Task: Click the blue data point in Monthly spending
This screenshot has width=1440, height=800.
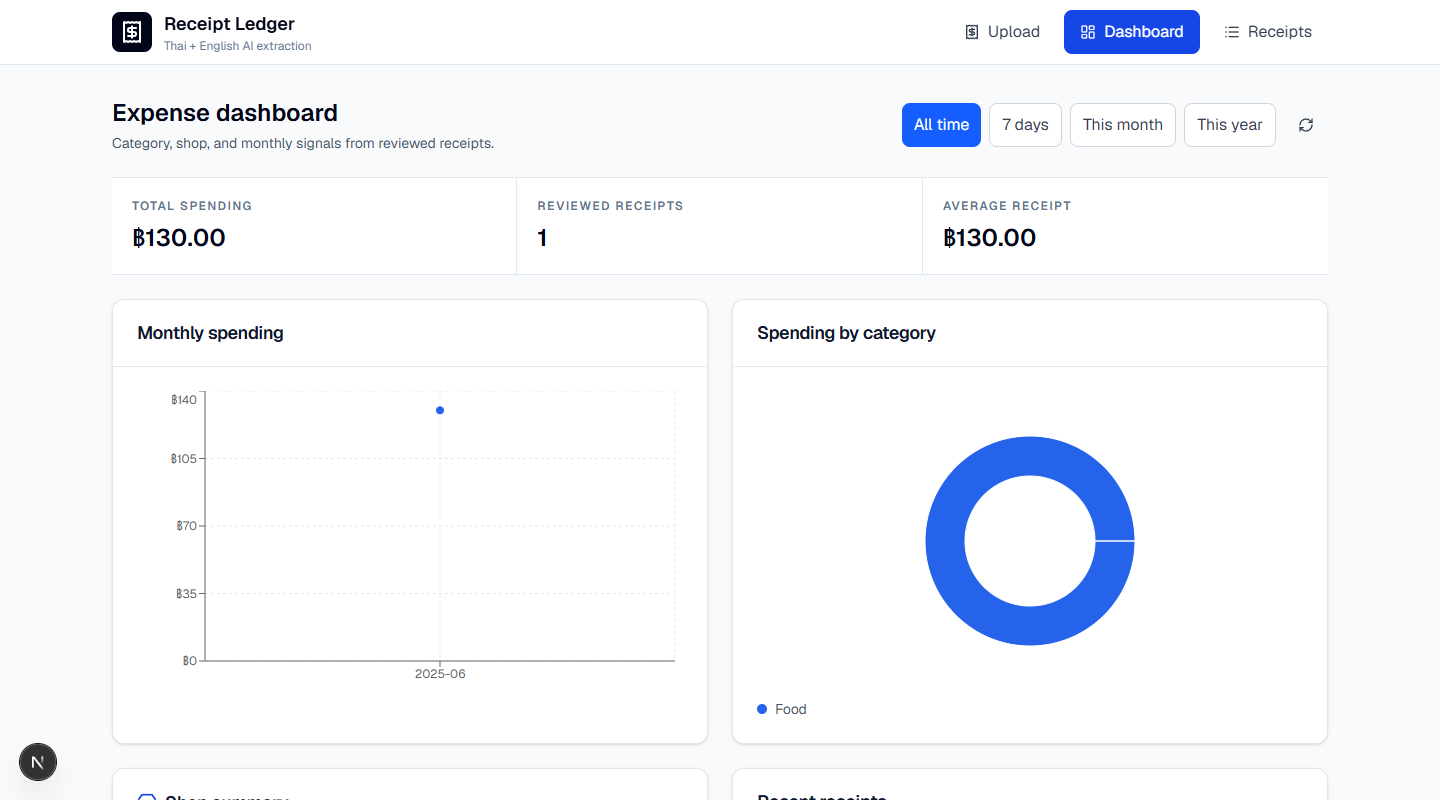Action: click(440, 410)
